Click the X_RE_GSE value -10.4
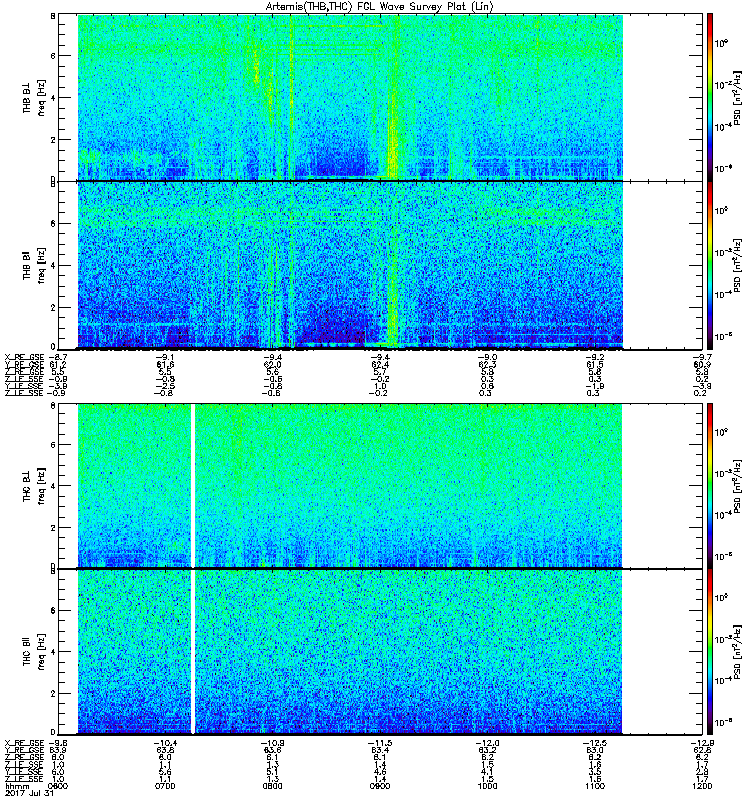The height and width of the screenshot is (800, 750). 165,743
